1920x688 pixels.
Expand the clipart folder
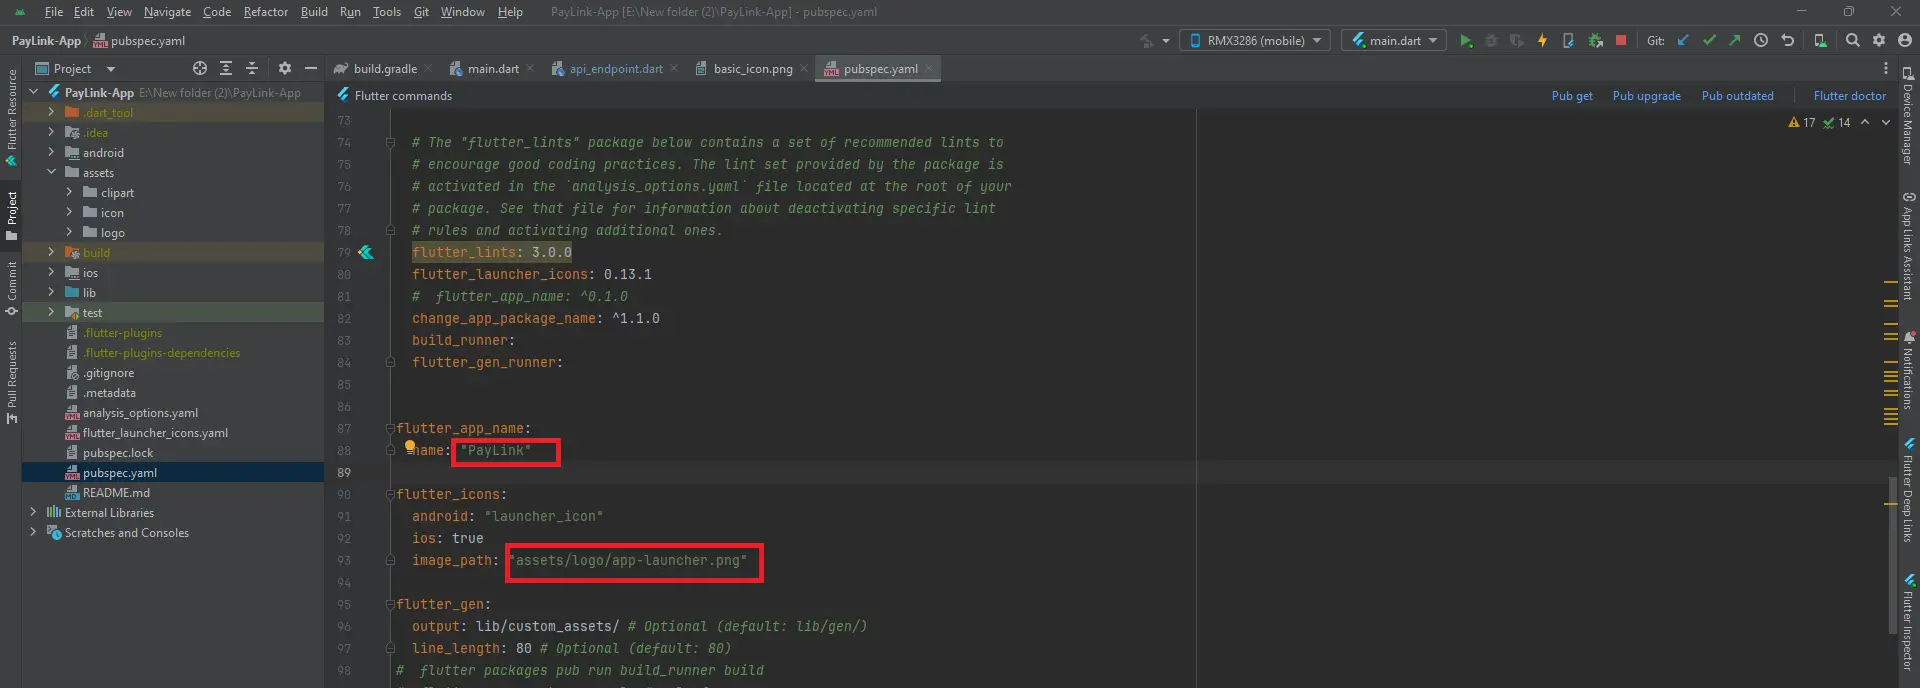69,193
